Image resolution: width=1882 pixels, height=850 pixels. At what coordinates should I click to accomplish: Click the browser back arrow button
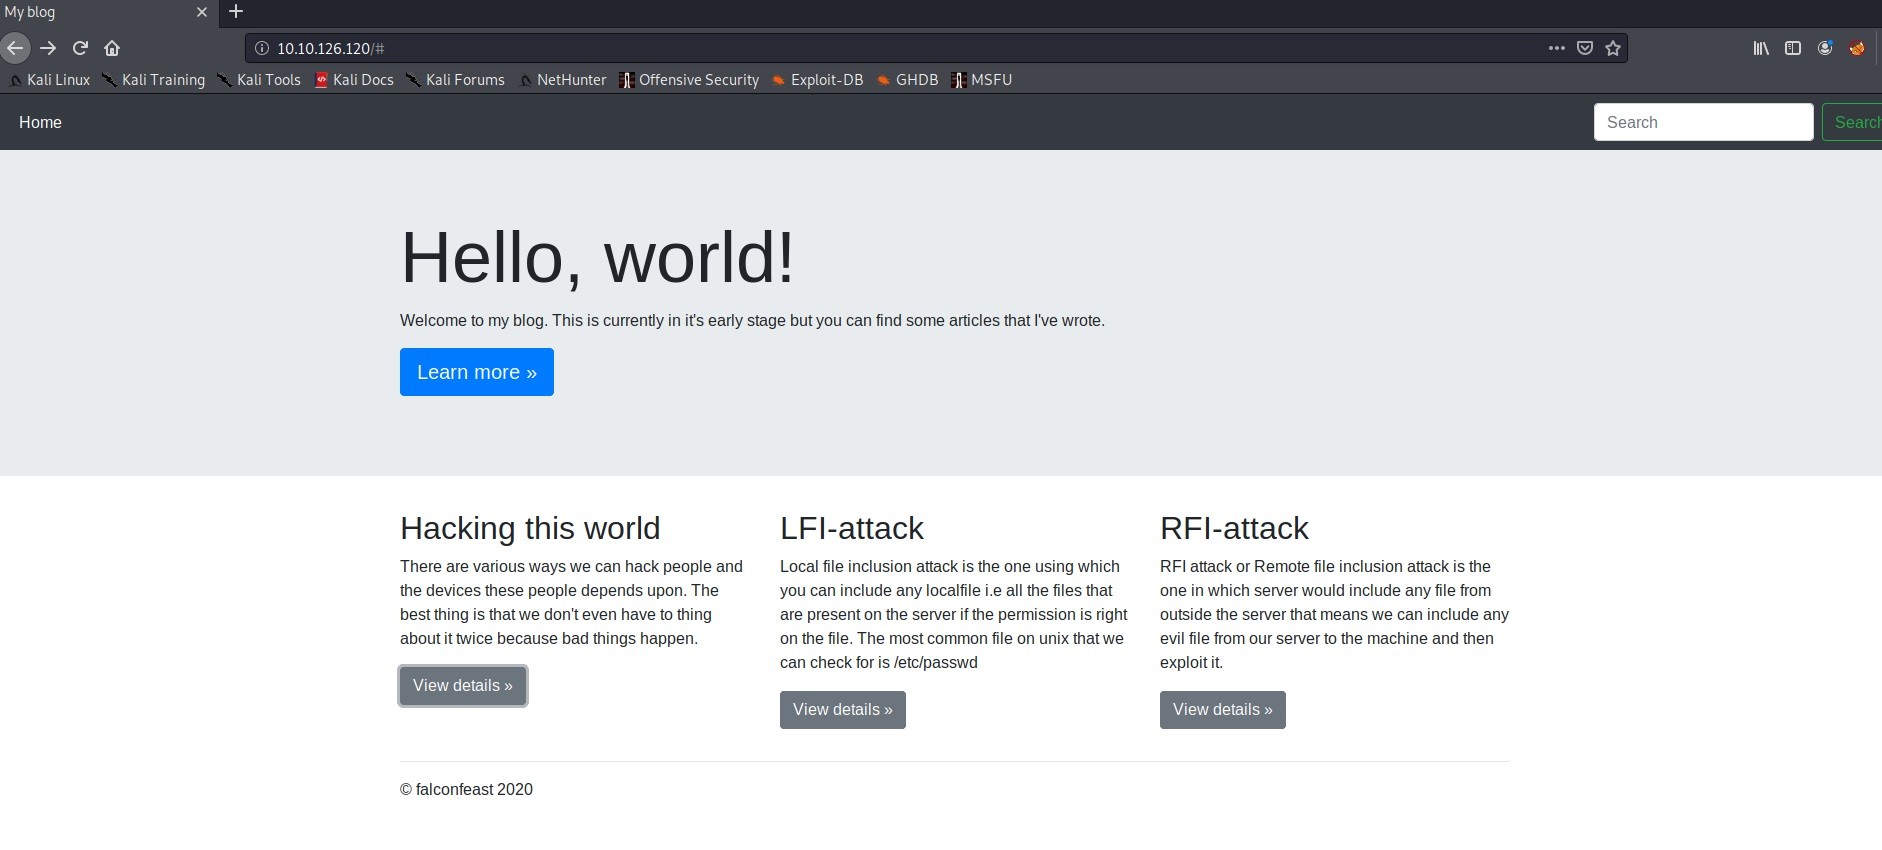(14, 48)
